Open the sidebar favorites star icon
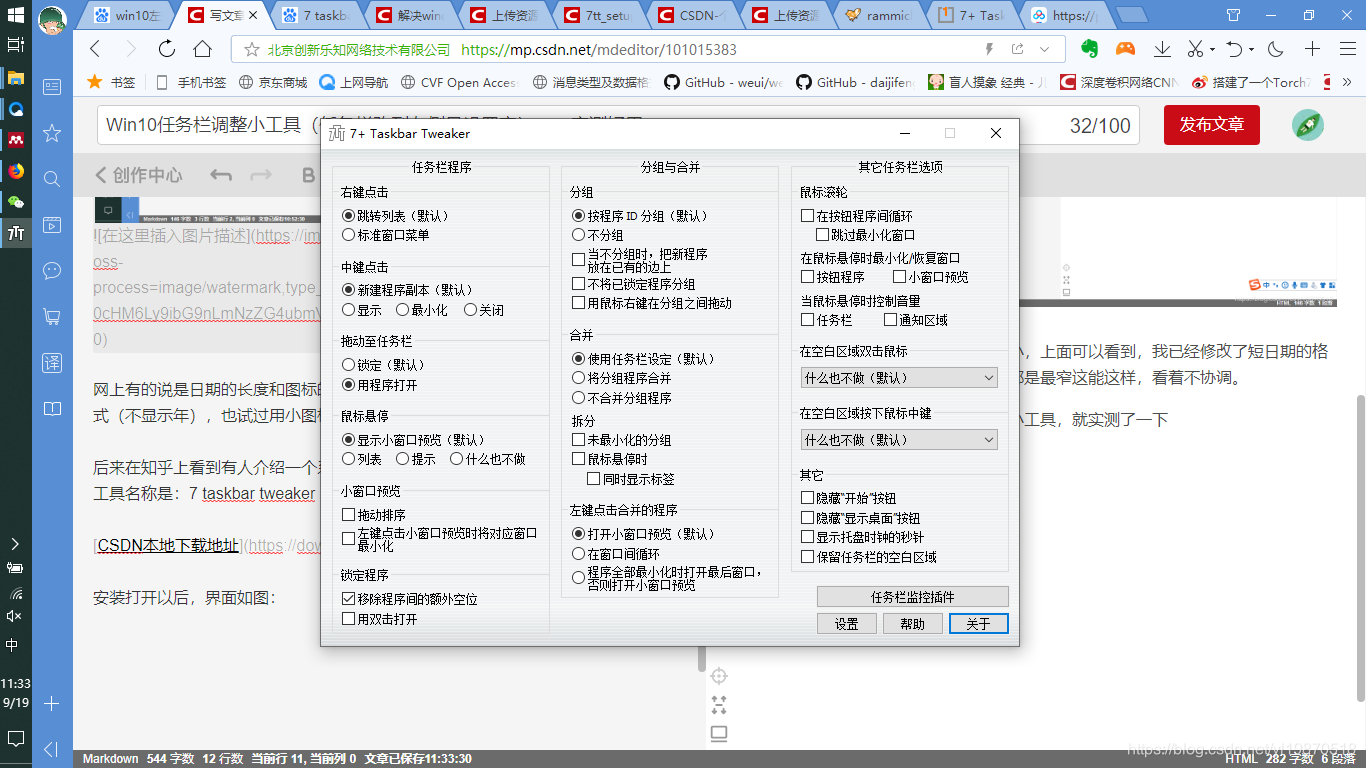Screen dimensions: 1366x768 coord(52,133)
